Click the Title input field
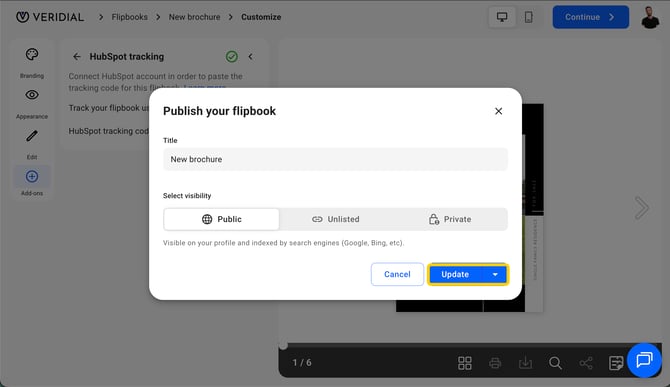The image size is (670, 387). 335,159
